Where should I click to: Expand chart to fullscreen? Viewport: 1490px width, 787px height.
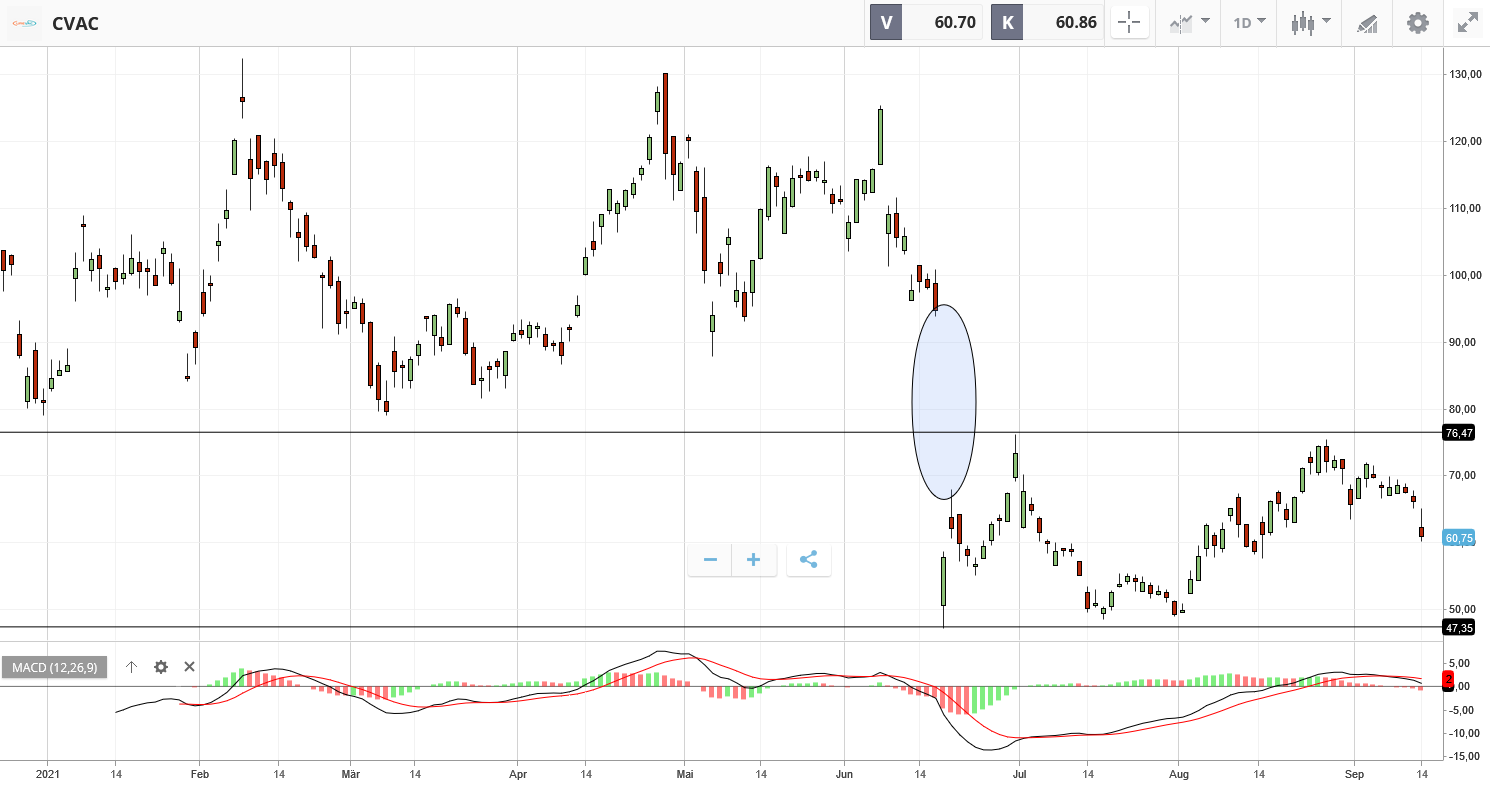point(1468,22)
